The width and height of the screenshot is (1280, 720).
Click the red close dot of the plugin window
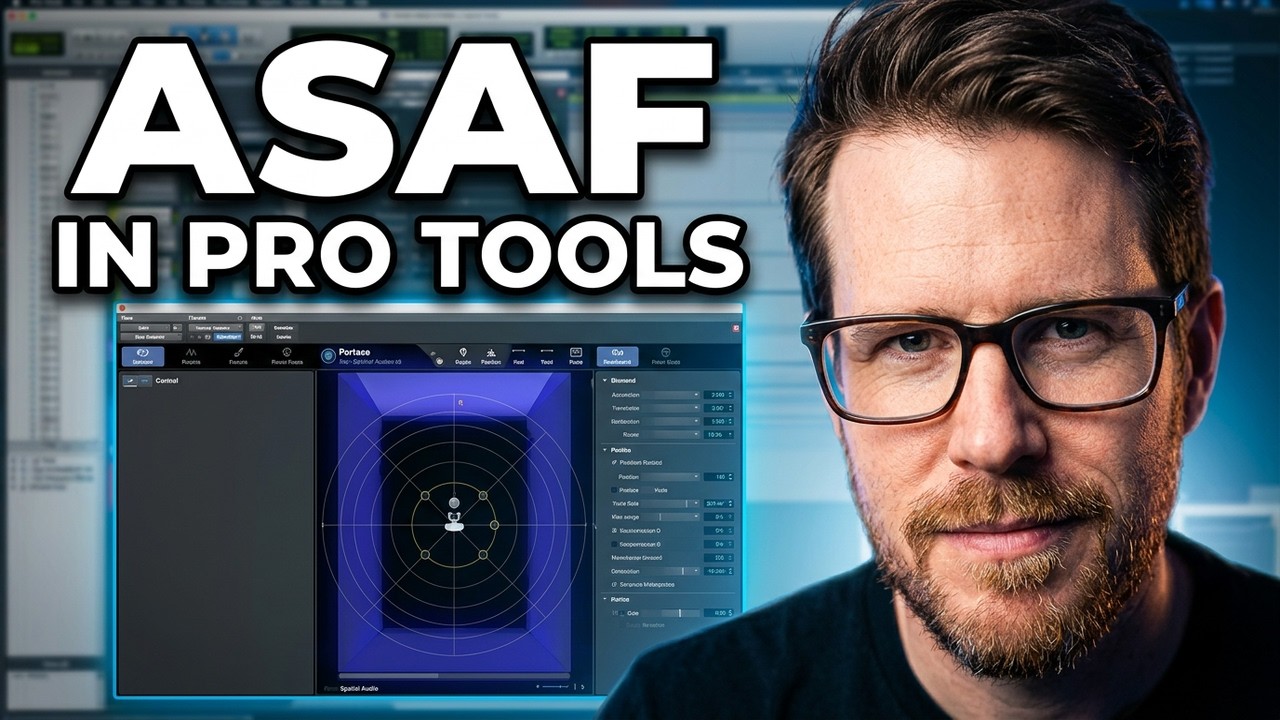(122, 308)
